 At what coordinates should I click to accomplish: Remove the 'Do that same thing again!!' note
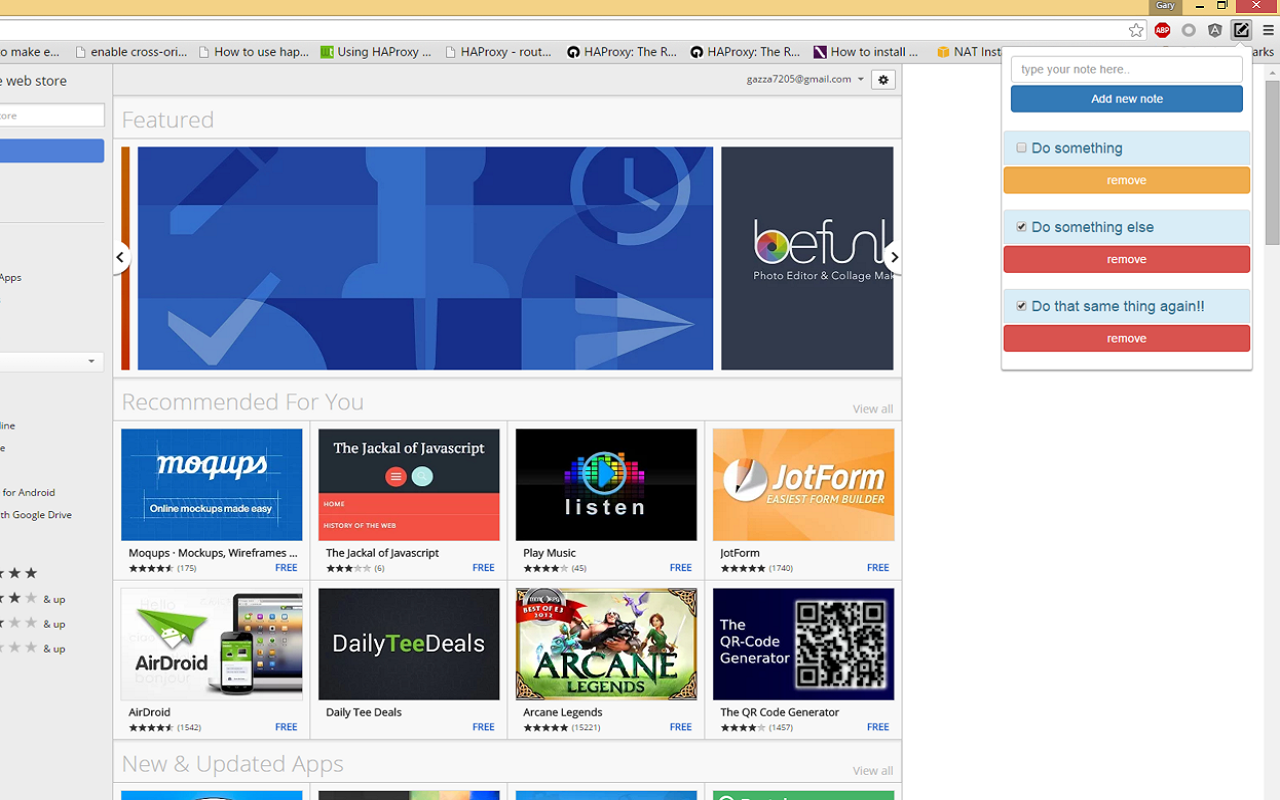point(1127,338)
